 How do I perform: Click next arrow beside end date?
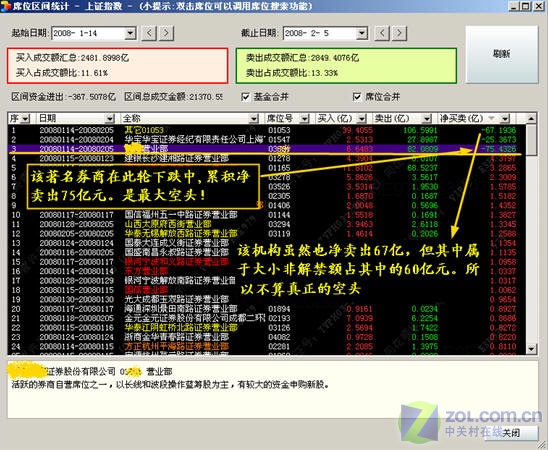(399, 33)
